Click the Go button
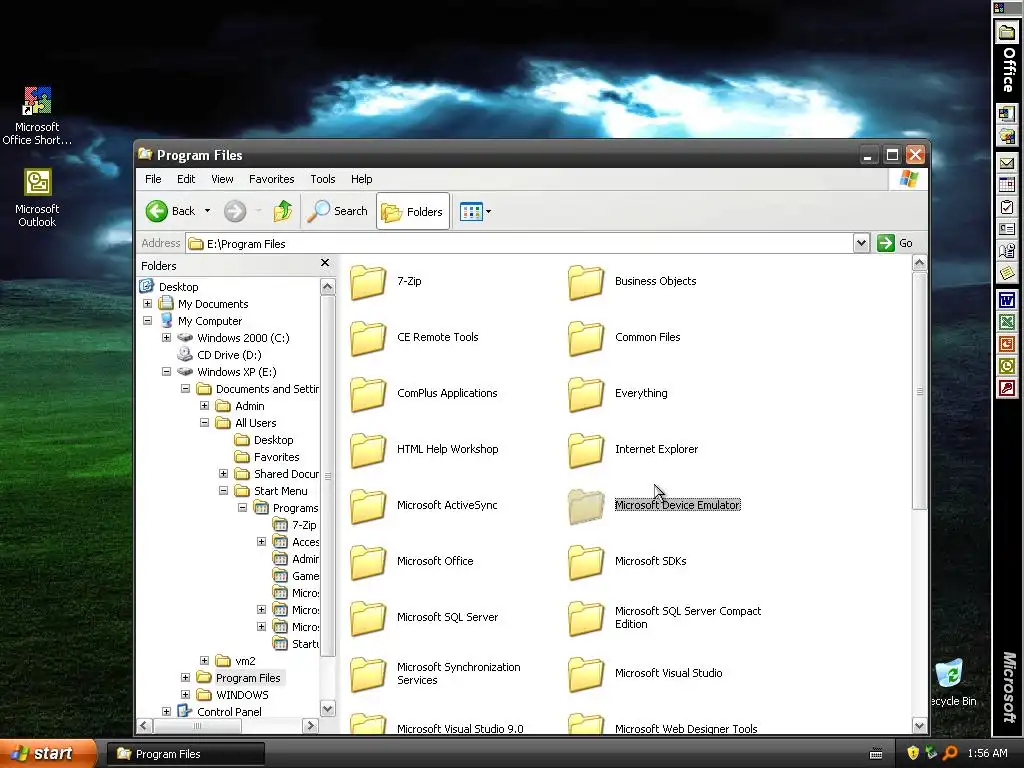This screenshot has width=1024, height=768. click(x=895, y=243)
